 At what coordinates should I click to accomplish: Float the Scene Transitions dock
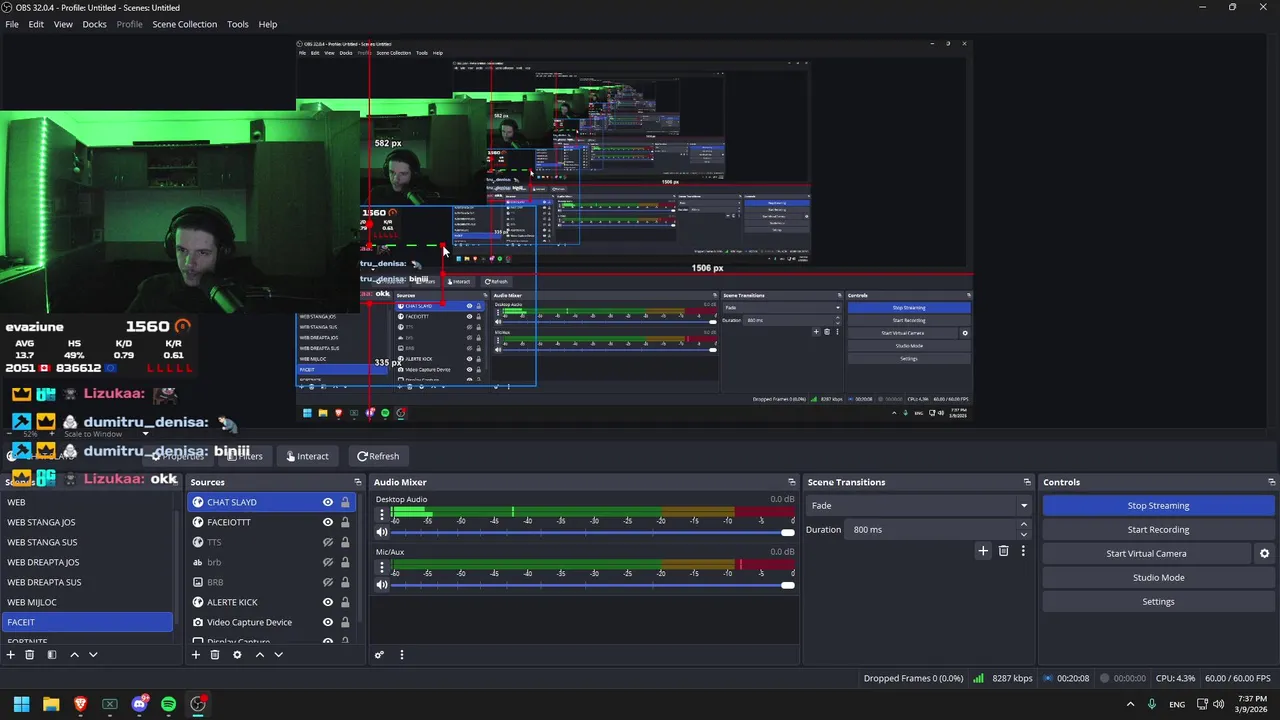coord(1027,482)
